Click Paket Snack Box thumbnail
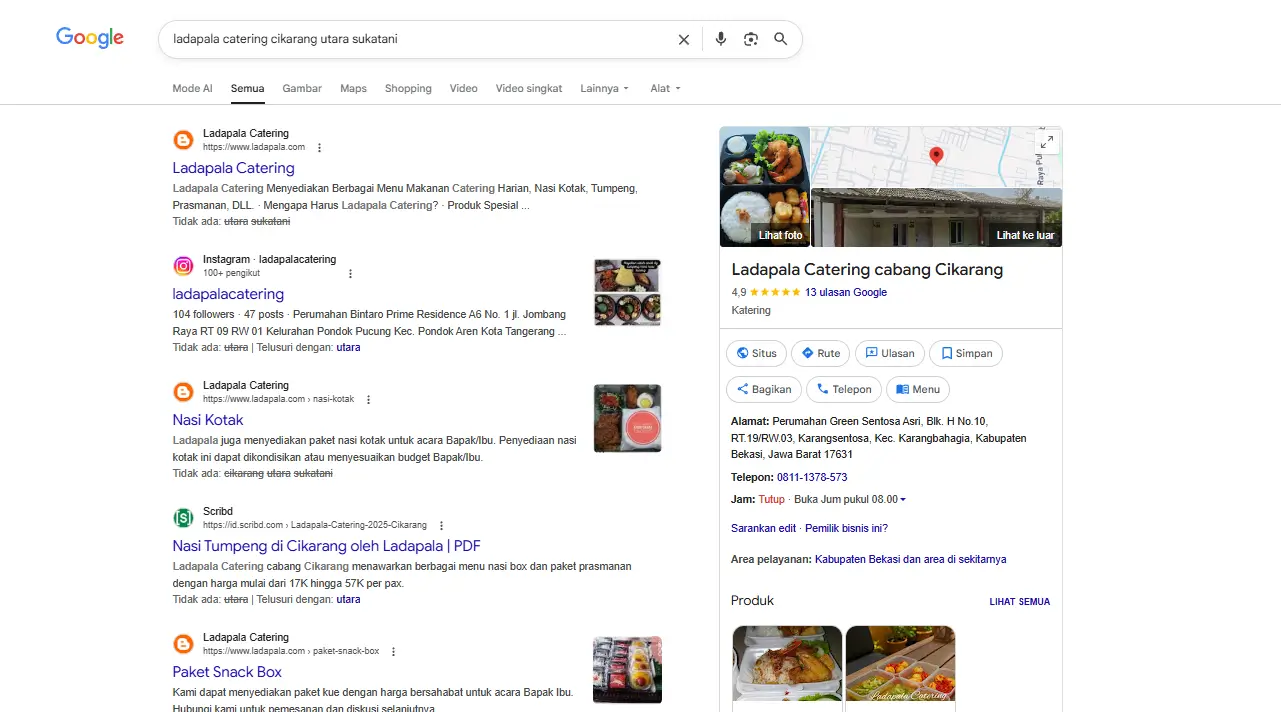This screenshot has height=712, width=1281. click(x=627, y=669)
